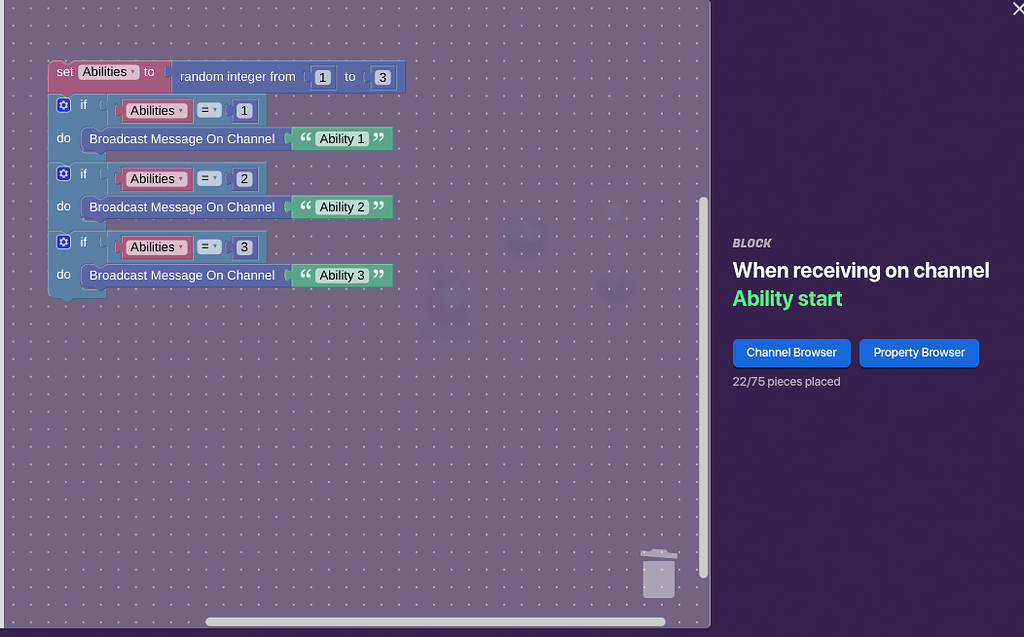Open the equals operator dropdown in the third if

pyautogui.click(x=208, y=246)
